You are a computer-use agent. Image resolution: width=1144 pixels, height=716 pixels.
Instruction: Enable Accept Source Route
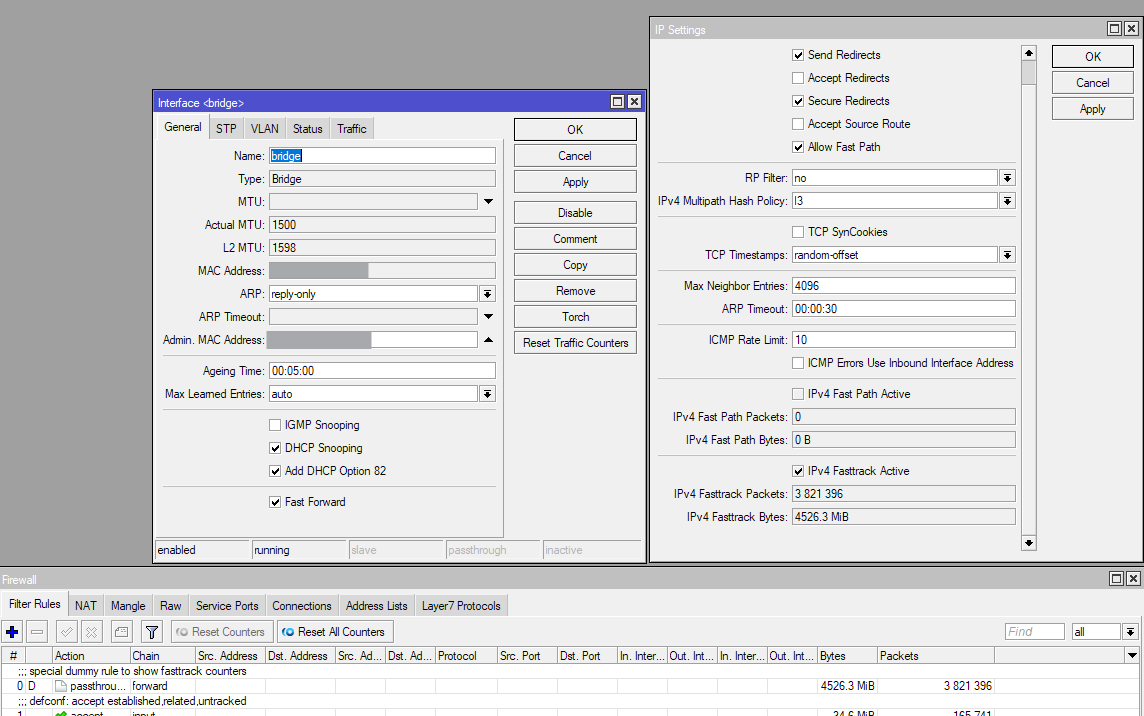coord(798,124)
